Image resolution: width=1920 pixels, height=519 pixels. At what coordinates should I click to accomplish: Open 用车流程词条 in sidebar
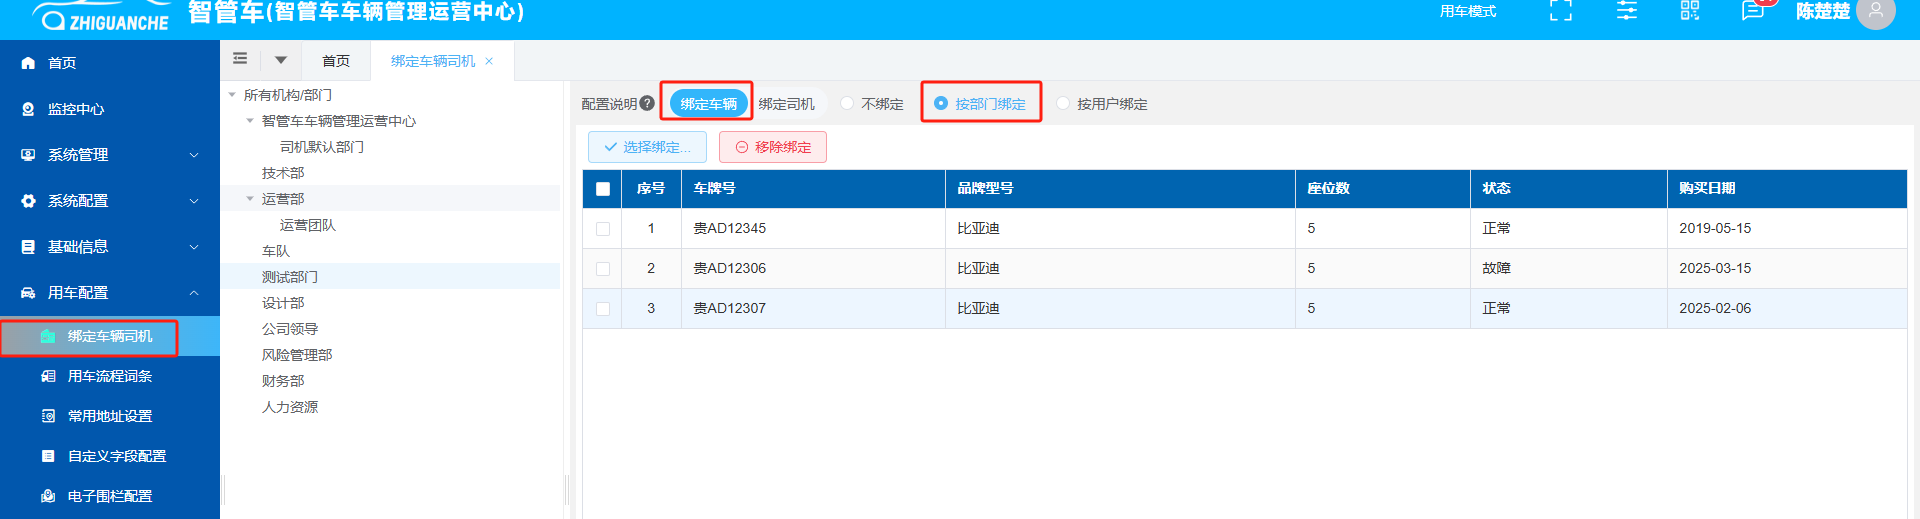point(110,376)
